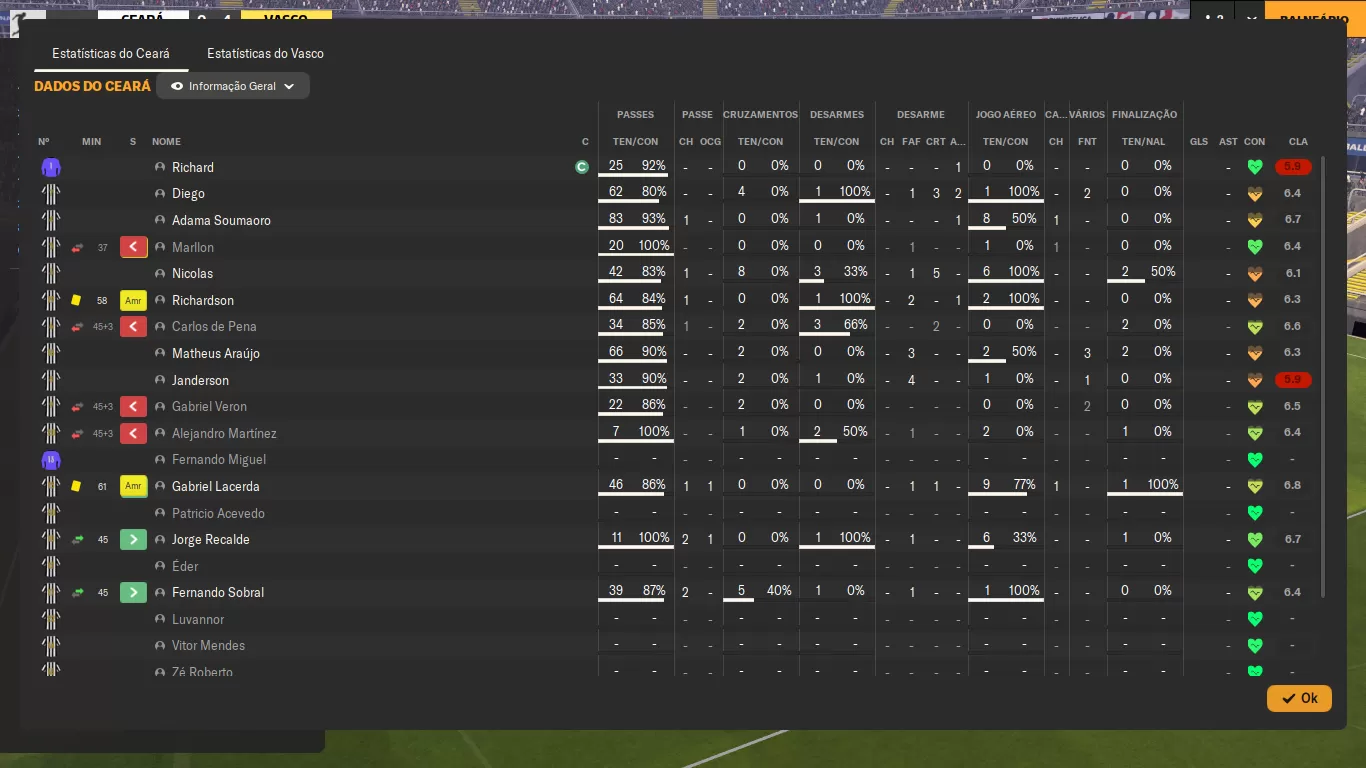Confirm with the Ok button
1366x768 pixels.
(1299, 698)
